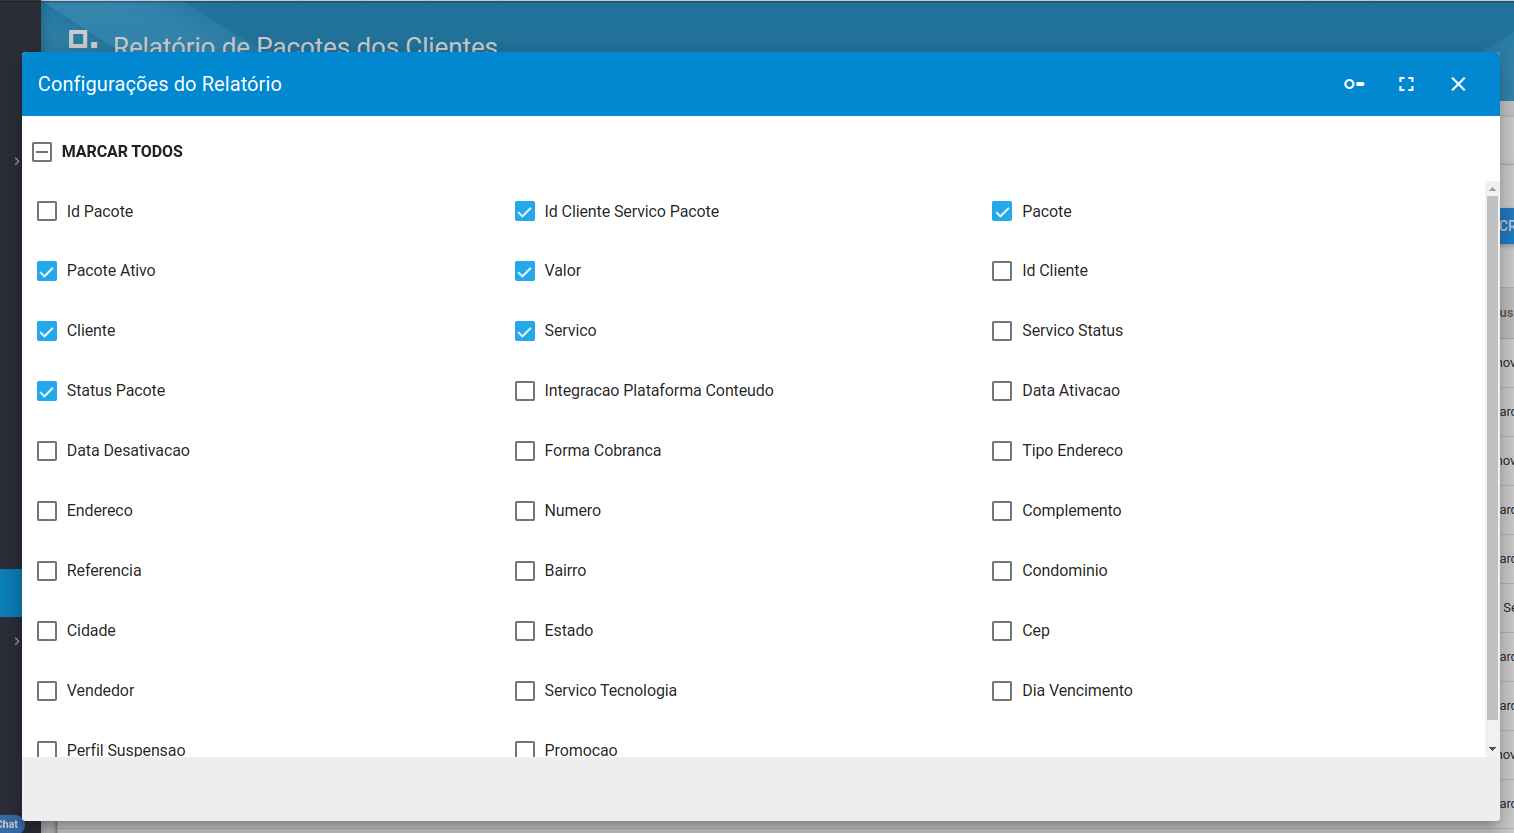Enable the Estado checkbox
The image size is (1514, 833).
coord(525,631)
